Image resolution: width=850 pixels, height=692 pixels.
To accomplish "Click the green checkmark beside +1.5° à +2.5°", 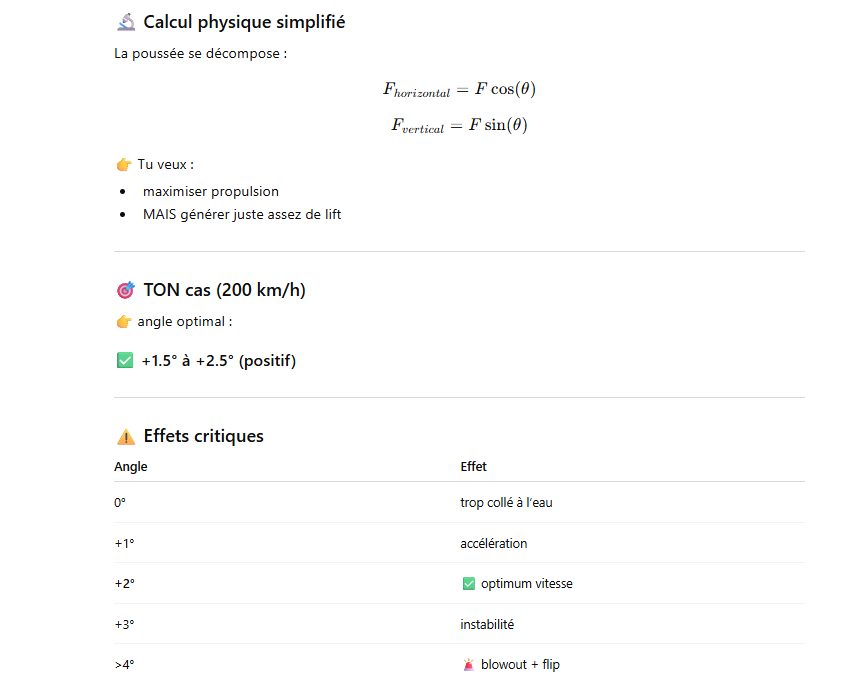I will coord(125,361).
